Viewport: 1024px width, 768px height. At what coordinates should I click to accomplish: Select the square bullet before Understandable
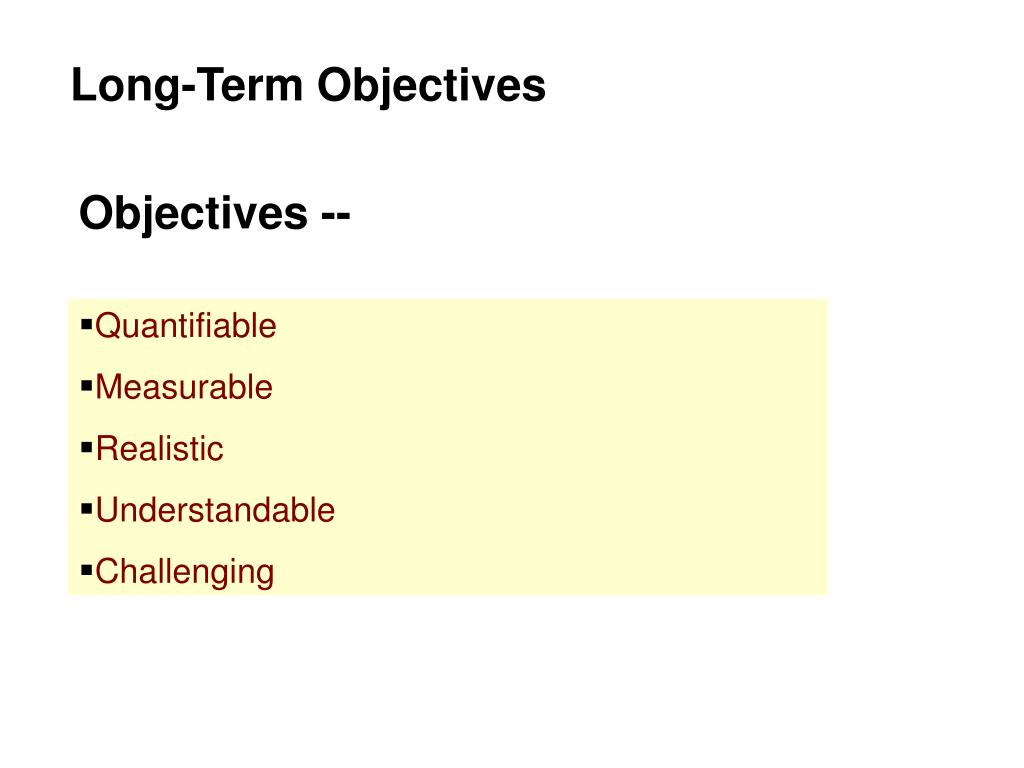point(87,509)
